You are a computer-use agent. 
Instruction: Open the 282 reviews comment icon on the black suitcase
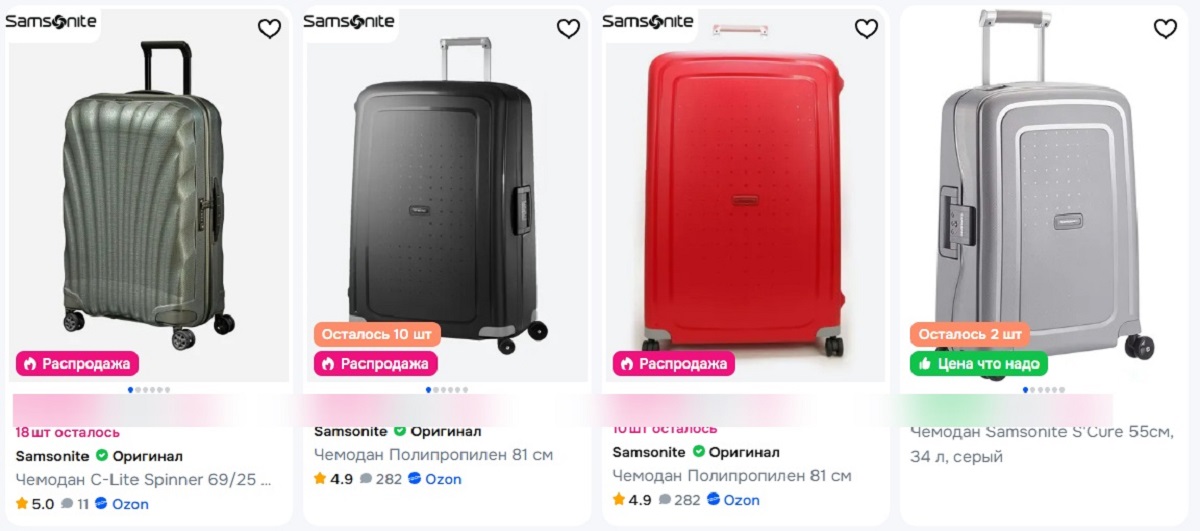click(x=366, y=479)
